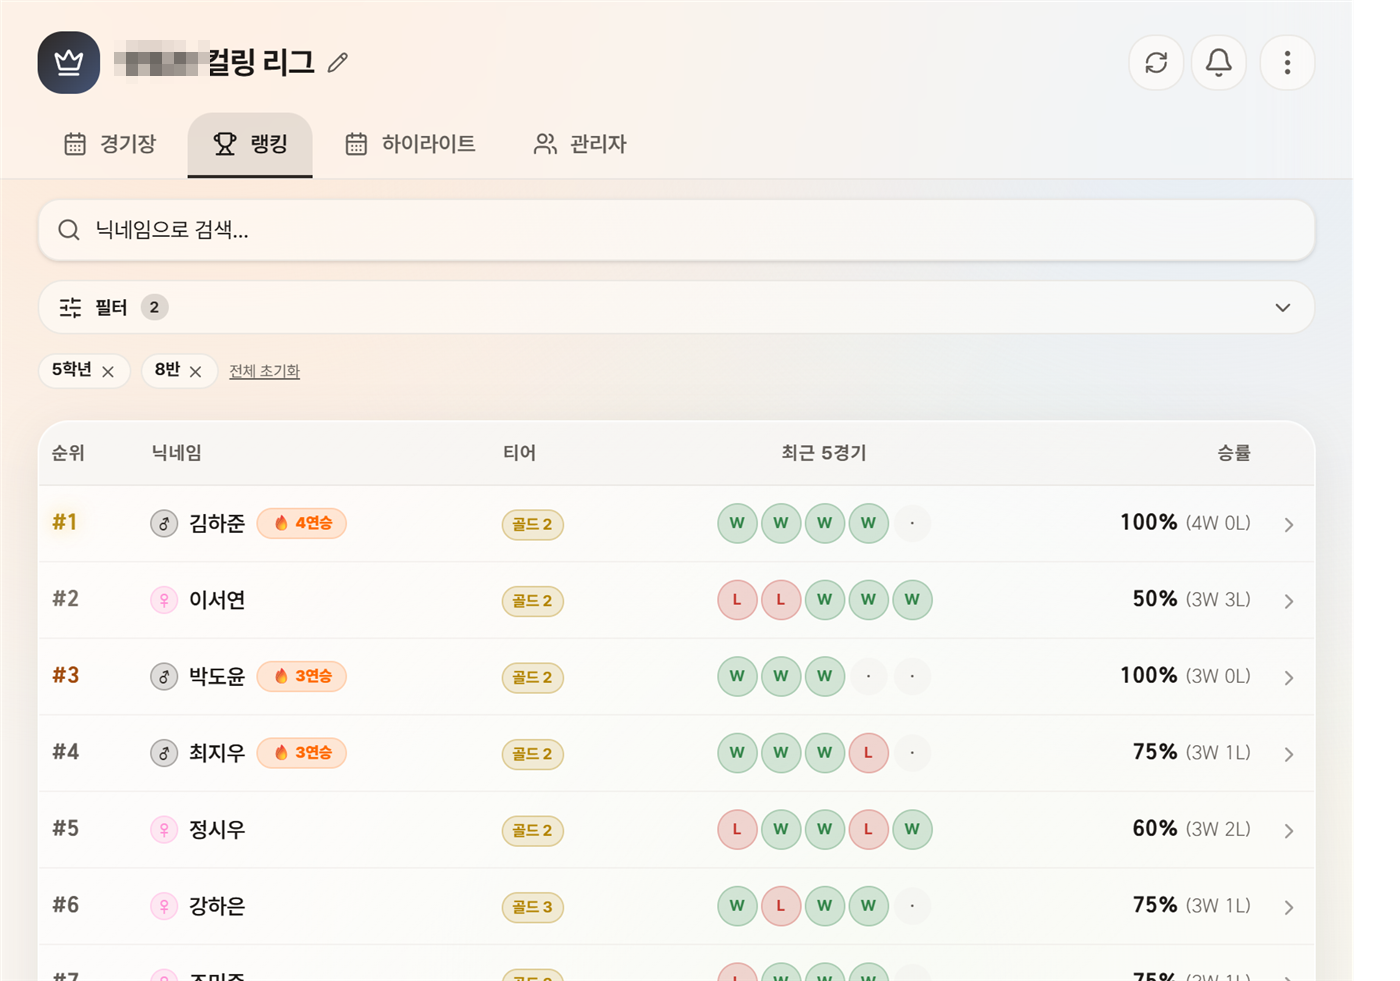Click the 닉네임 column header
The image size is (1400, 981).
pos(176,453)
